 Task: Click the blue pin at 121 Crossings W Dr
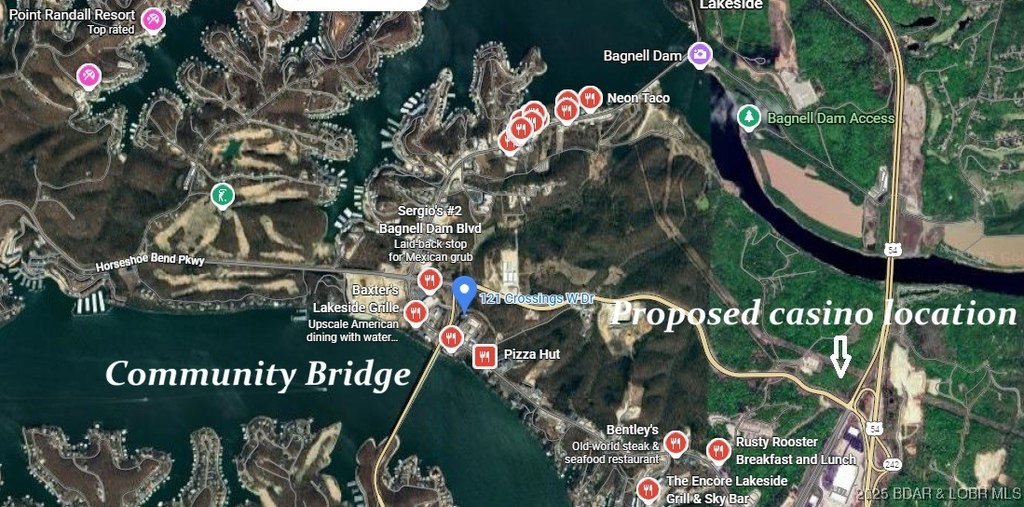(464, 293)
